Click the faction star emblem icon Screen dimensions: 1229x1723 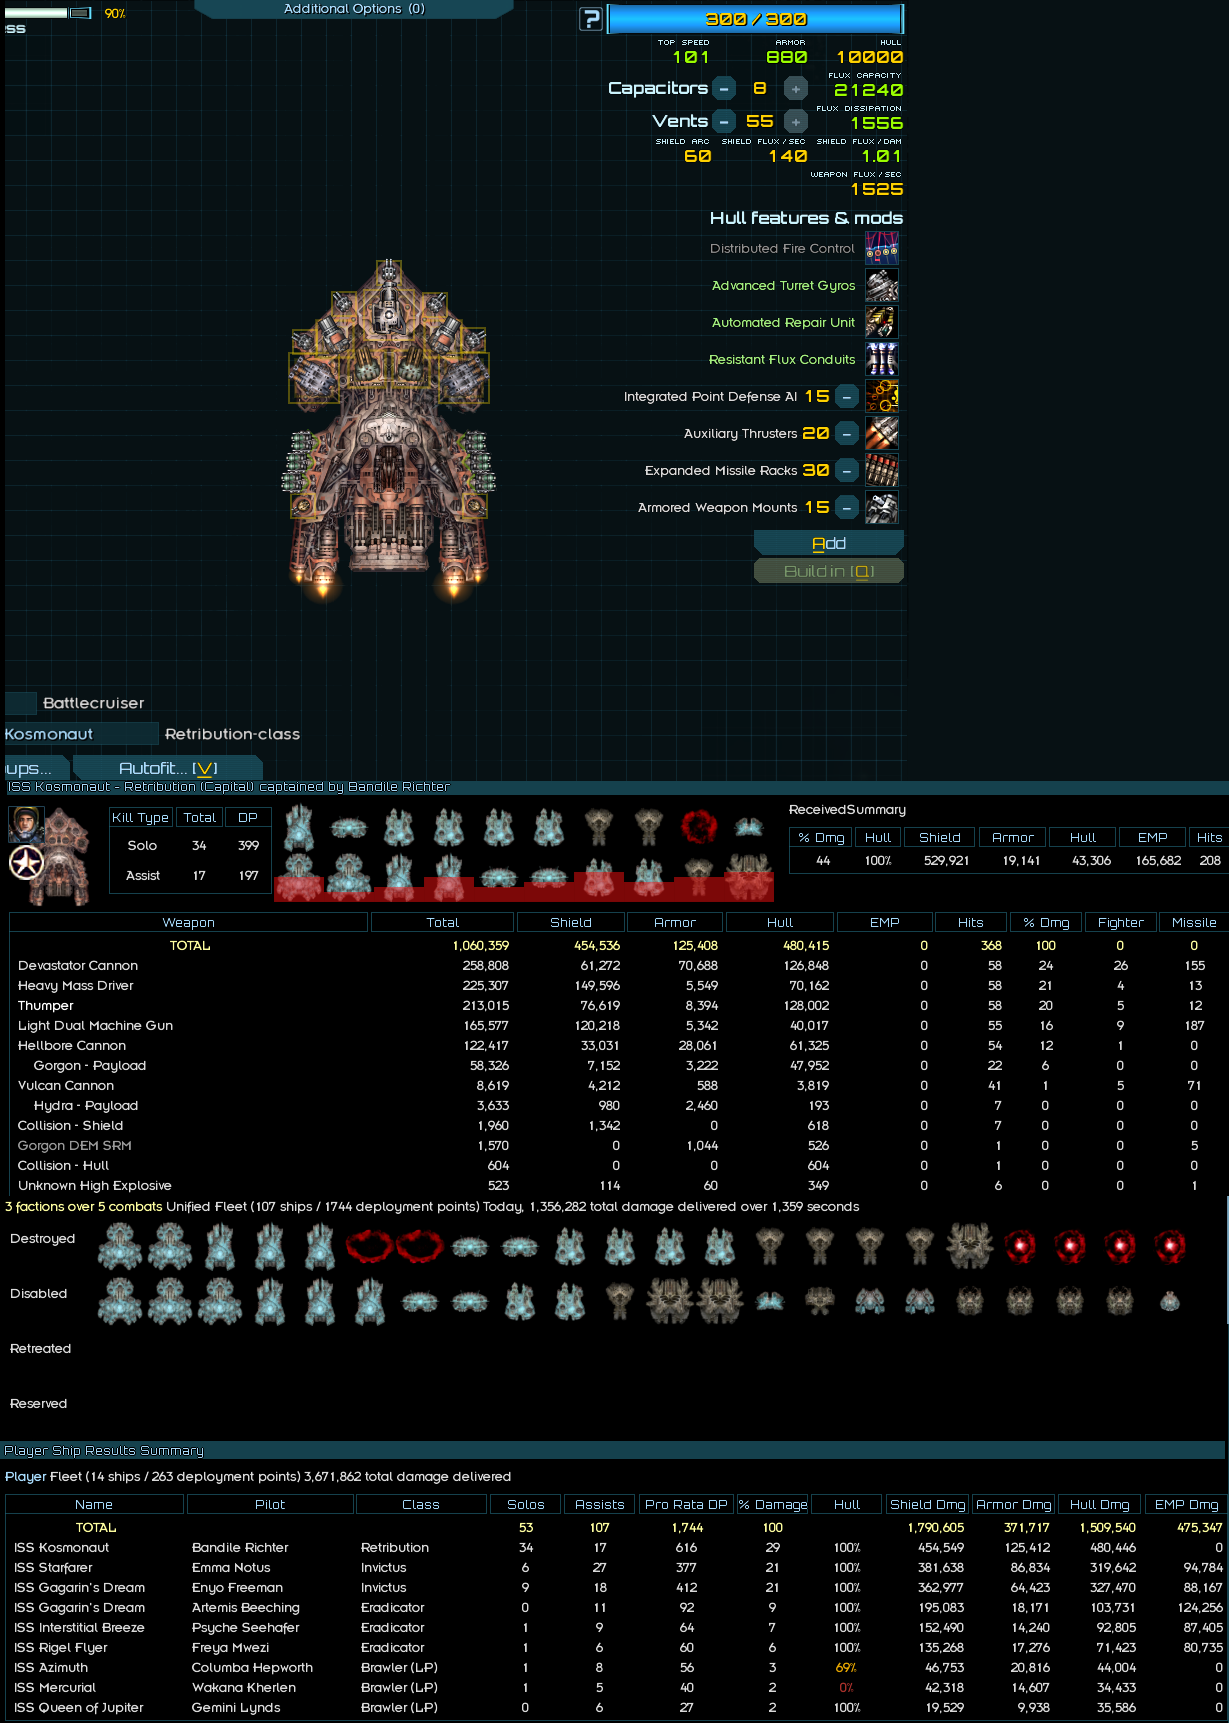point(26,863)
